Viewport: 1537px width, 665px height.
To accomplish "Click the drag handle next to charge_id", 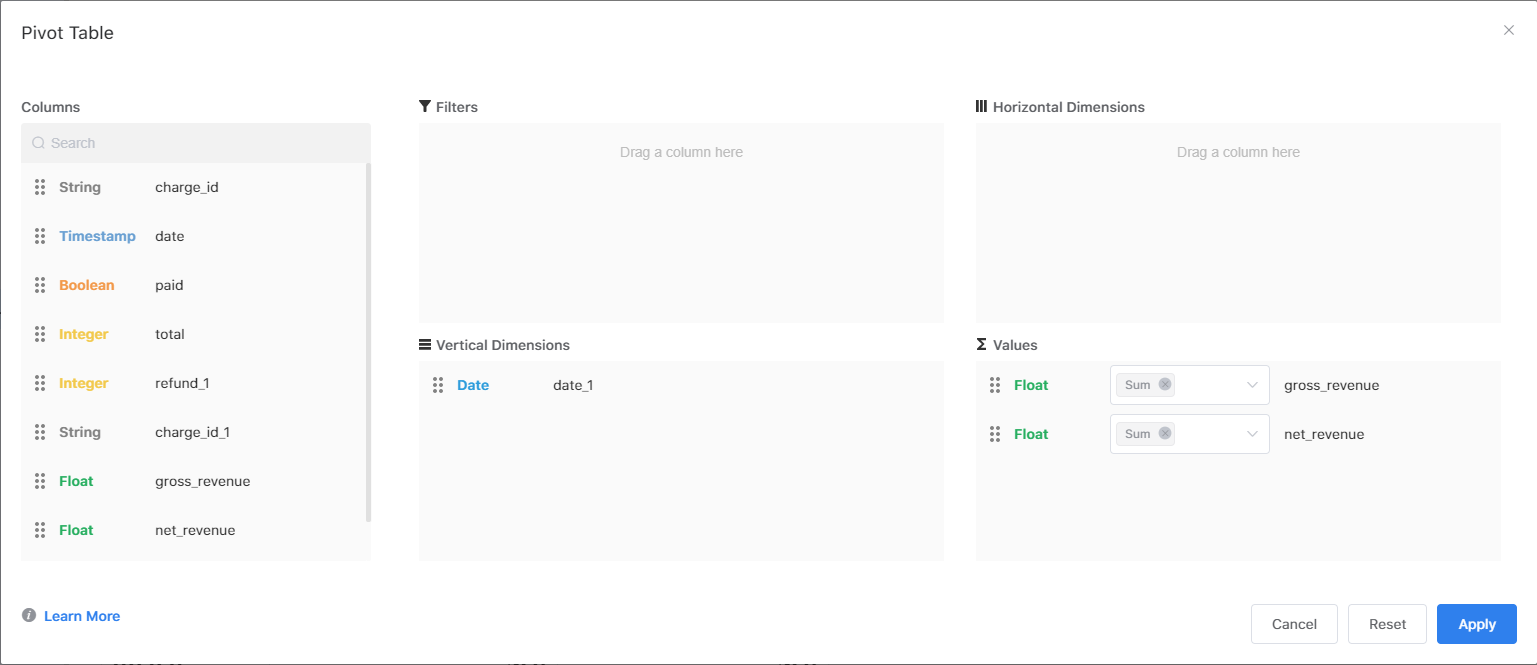I will (40, 187).
